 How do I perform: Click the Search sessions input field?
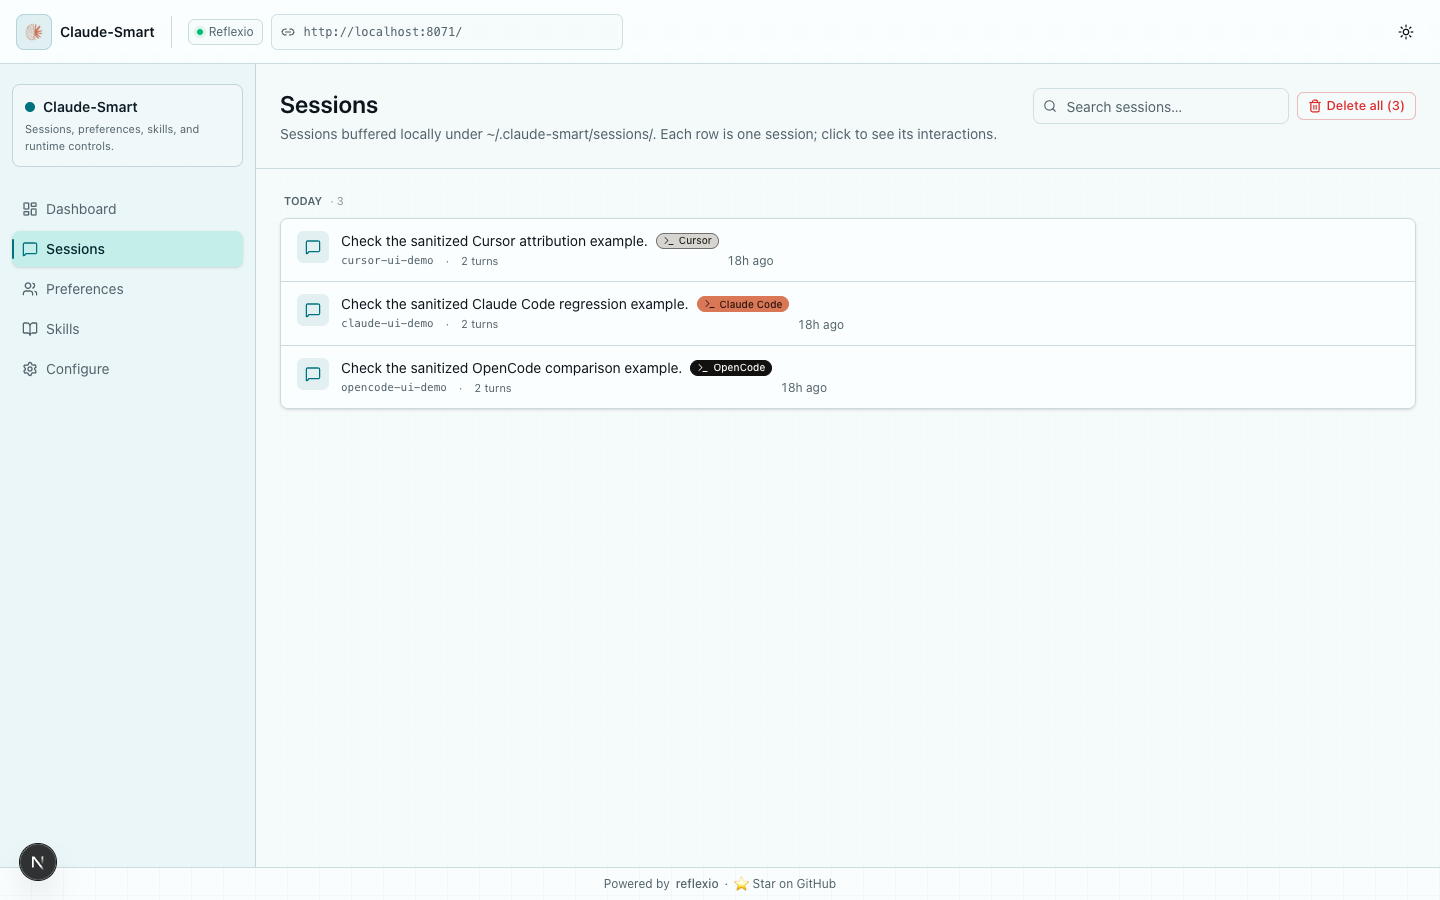[1160, 106]
